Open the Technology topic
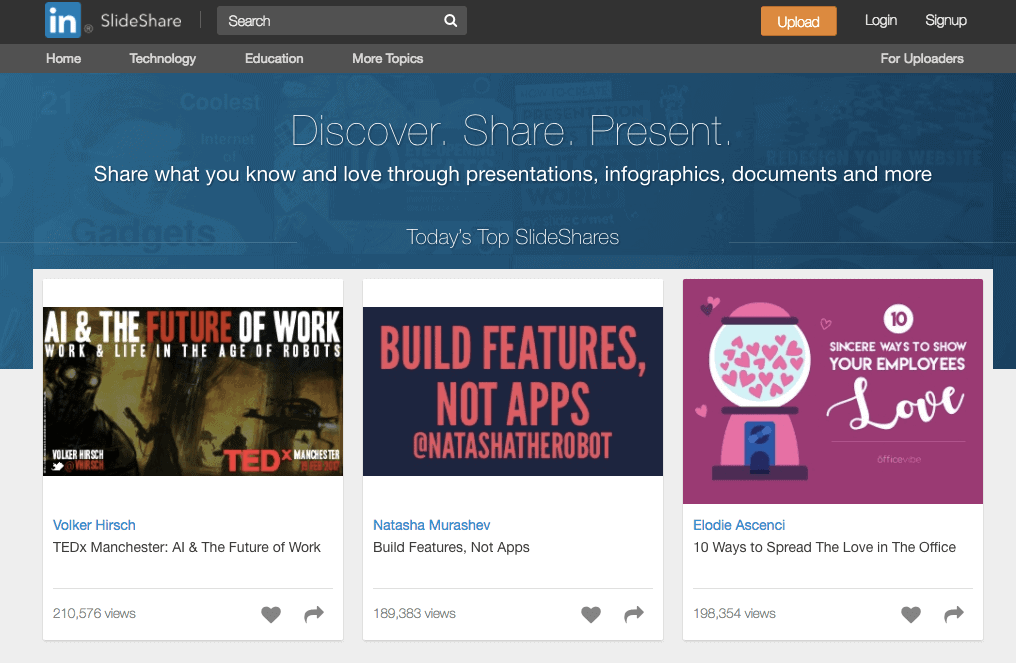 click(x=163, y=58)
